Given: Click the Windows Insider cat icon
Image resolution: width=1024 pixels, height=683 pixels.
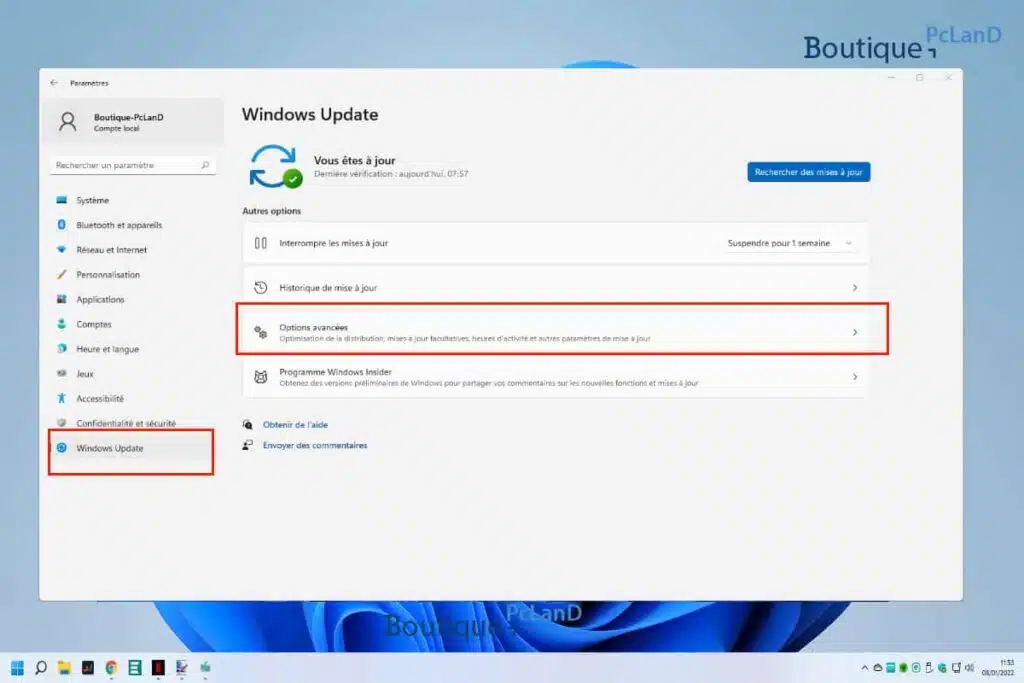Looking at the screenshot, I should click(x=261, y=377).
